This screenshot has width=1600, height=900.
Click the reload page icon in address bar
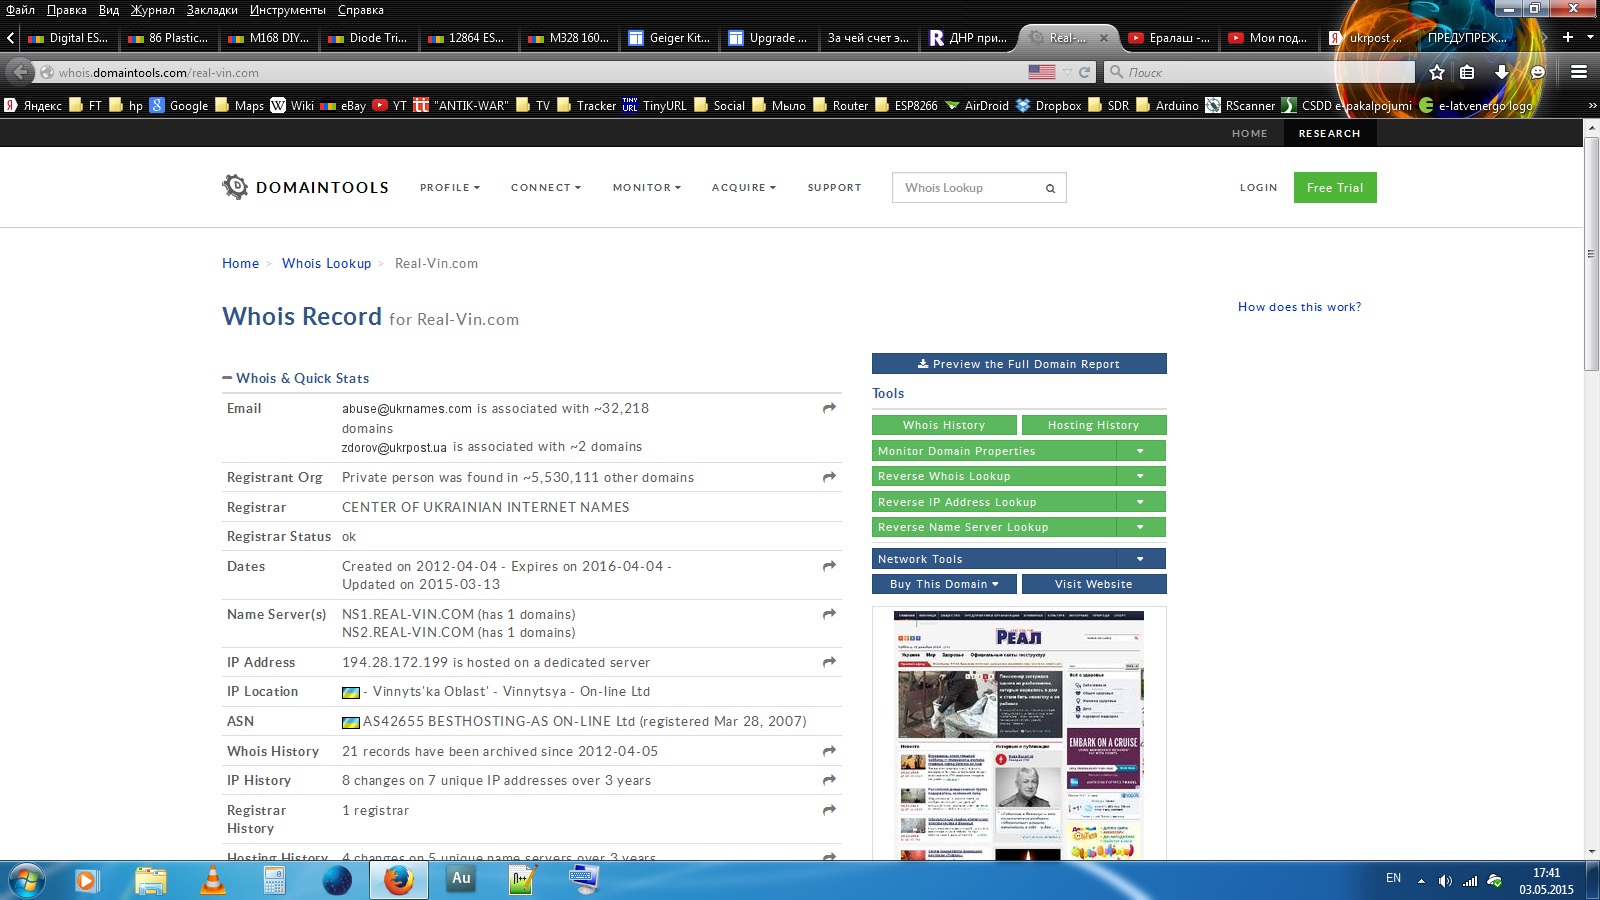1084,72
